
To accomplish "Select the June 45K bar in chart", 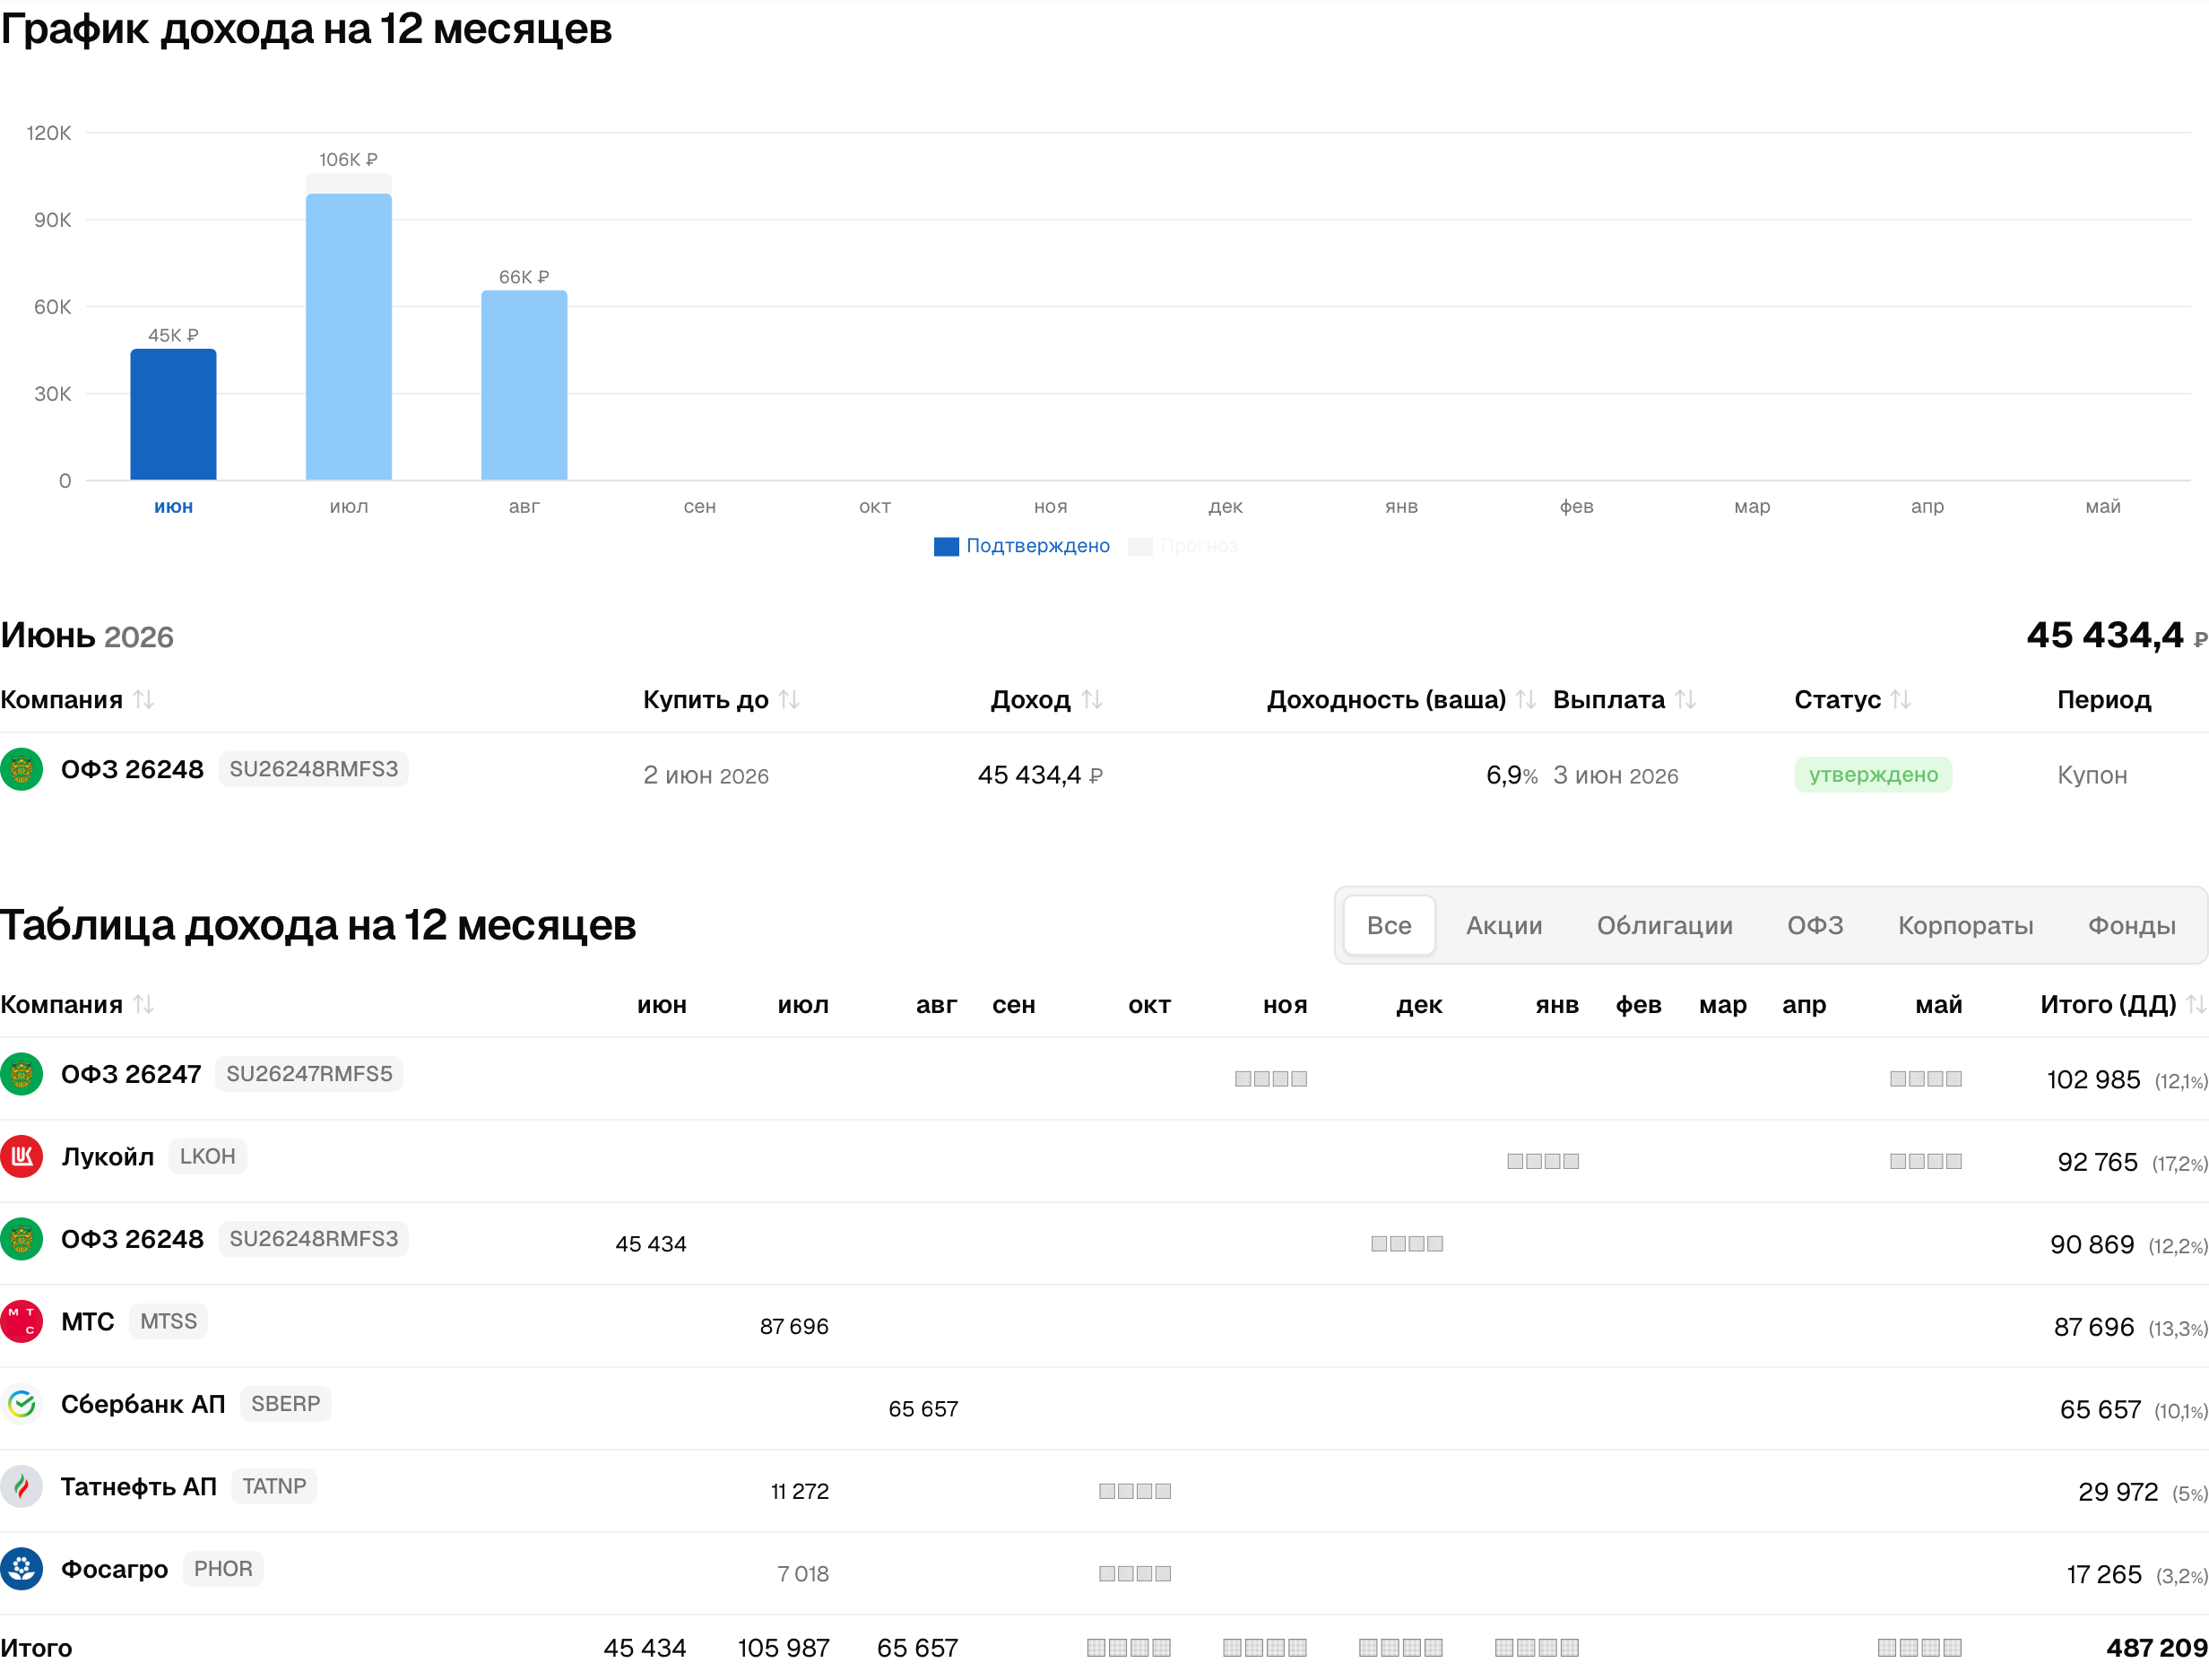I will 173,415.
